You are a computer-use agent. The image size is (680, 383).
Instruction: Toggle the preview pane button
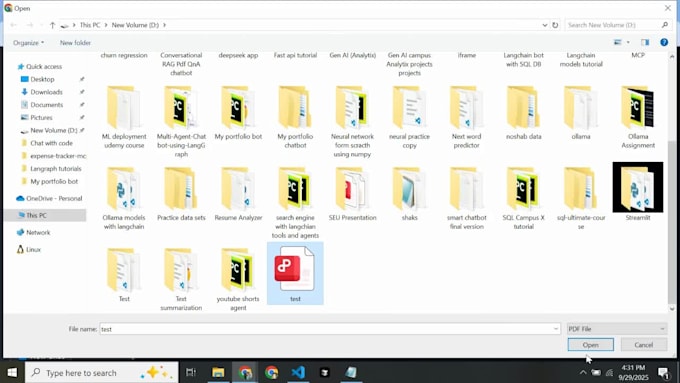645,42
